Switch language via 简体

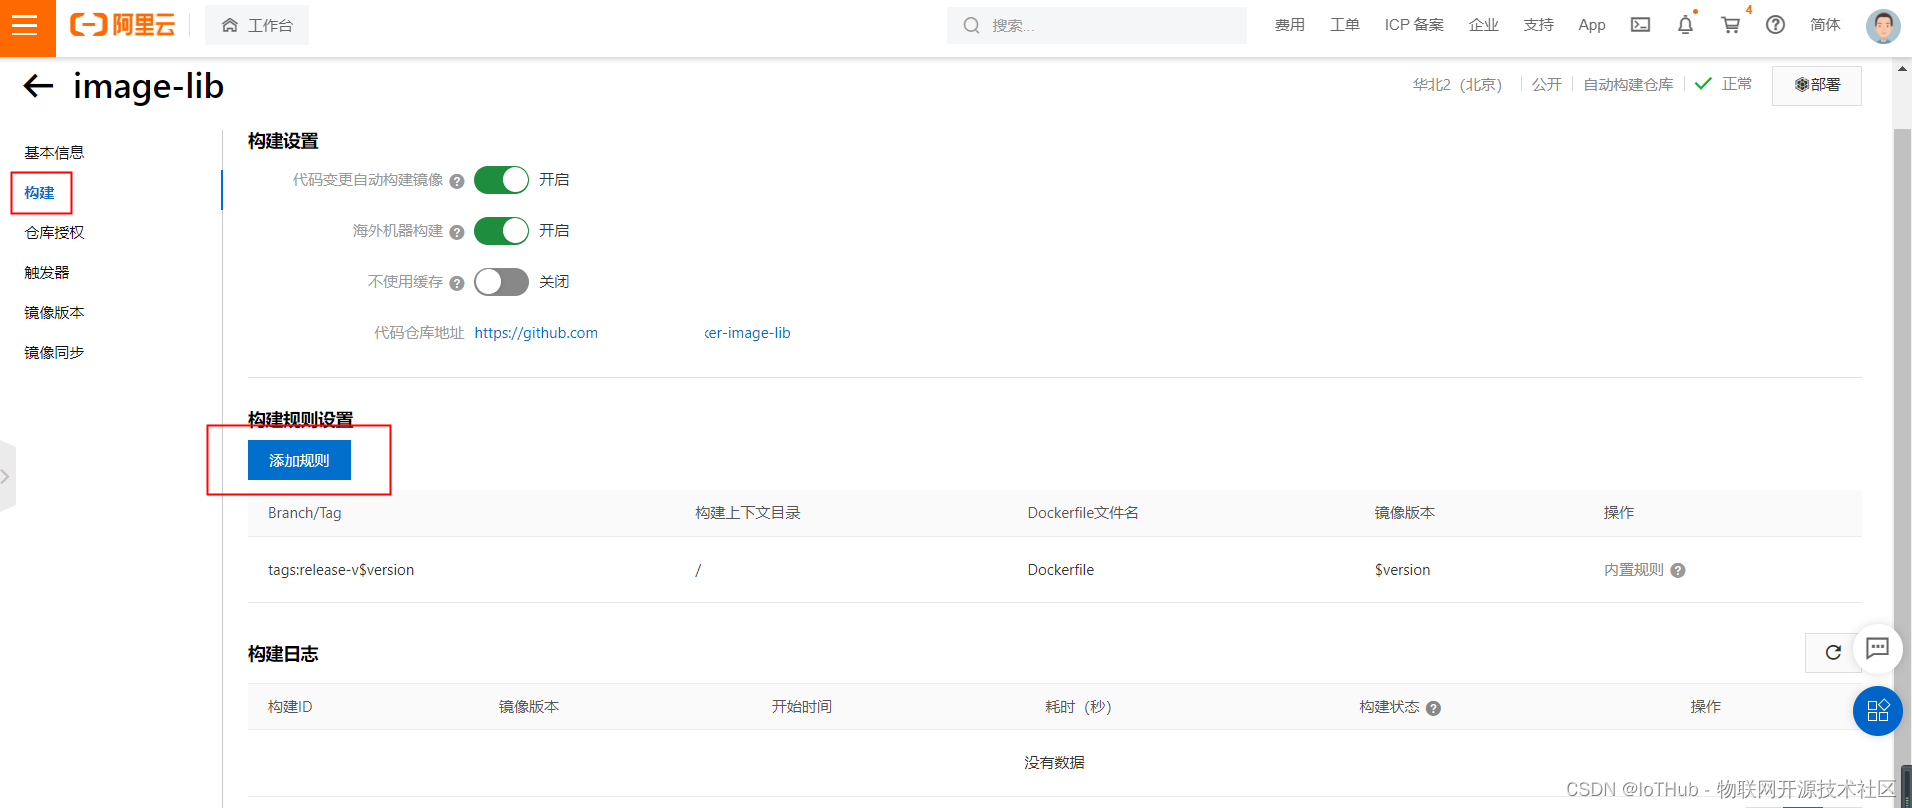coord(1825,25)
